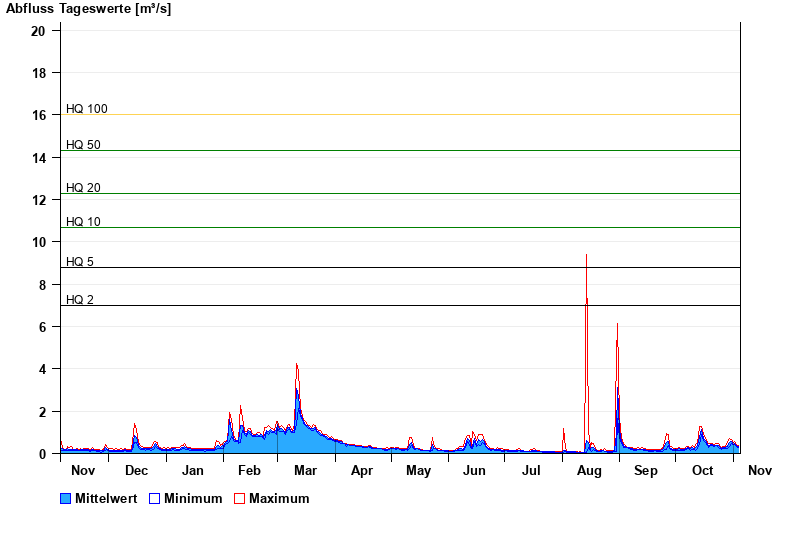The width and height of the screenshot is (800, 550).
Task: Select the Jun month label on axis
Action: coord(475,470)
